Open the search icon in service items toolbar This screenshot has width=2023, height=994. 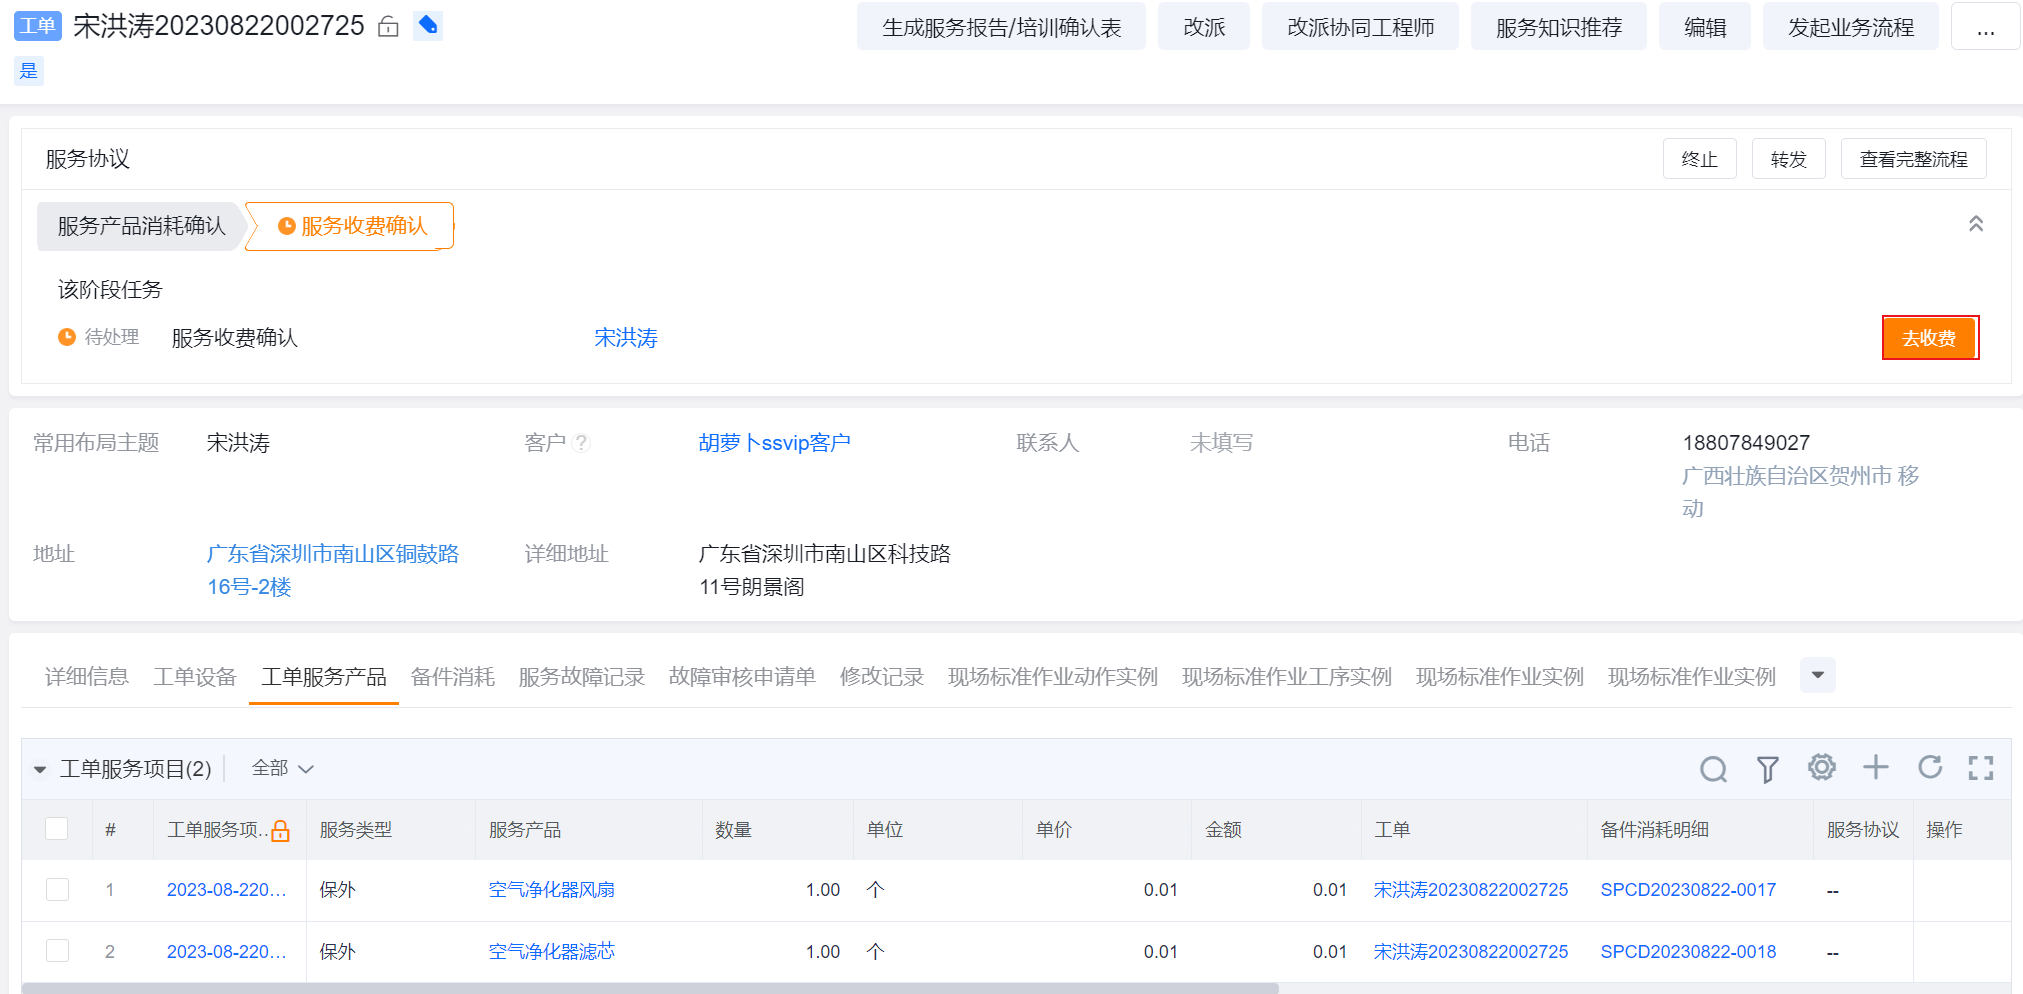(1713, 768)
